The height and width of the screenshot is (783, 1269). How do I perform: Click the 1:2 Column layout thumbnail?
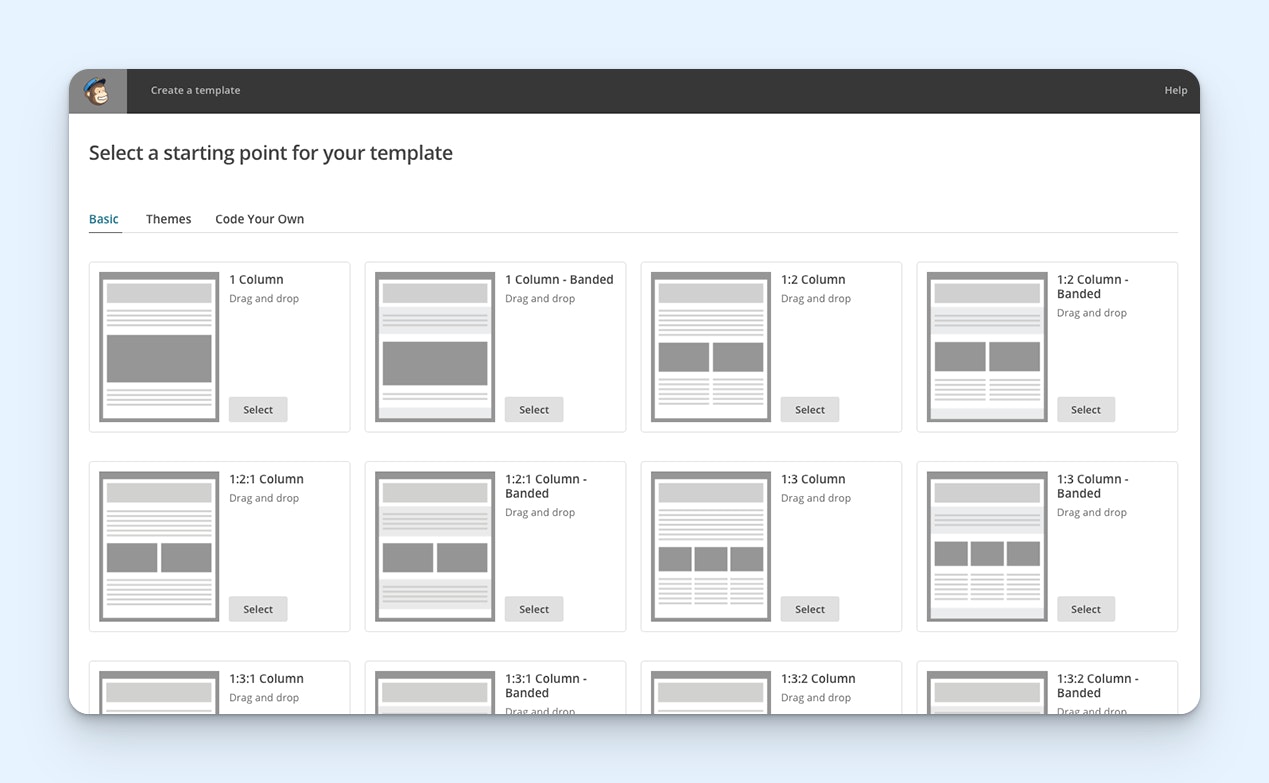click(x=711, y=347)
